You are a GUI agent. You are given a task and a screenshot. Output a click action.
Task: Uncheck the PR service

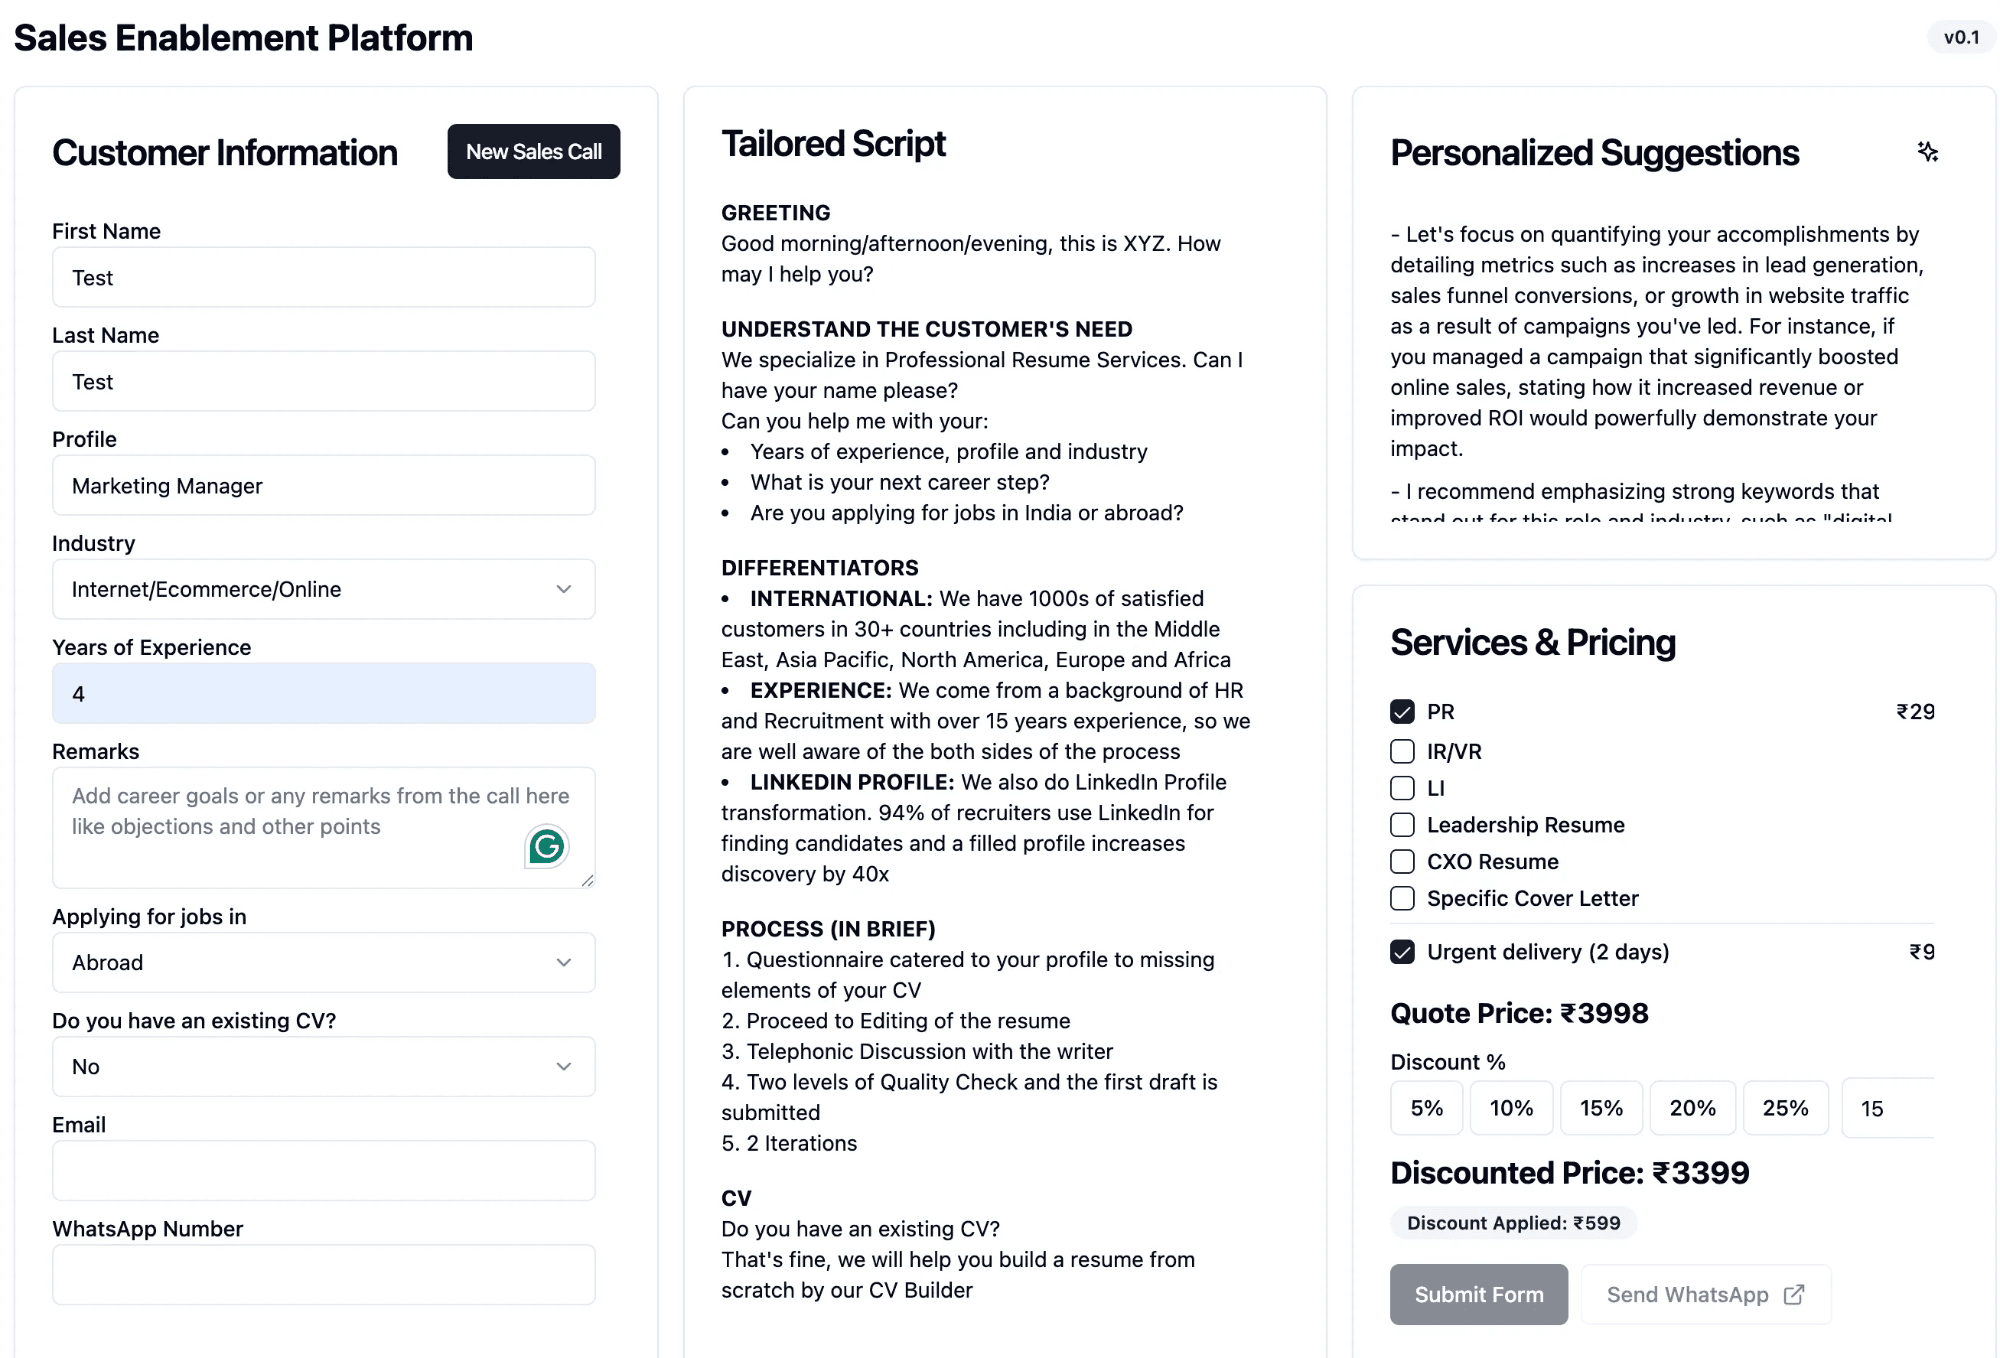pyautogui.click(x=1401, y=711)
